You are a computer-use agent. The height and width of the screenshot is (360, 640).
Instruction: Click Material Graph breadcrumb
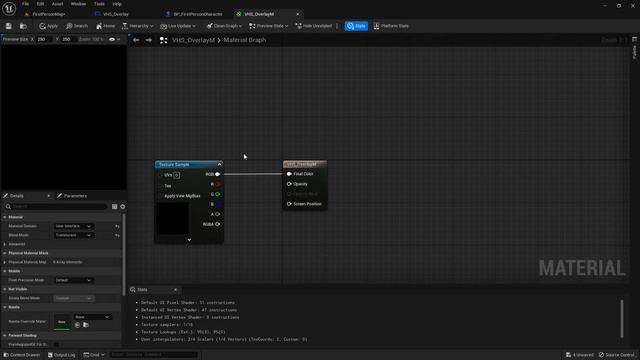[244, 40]
